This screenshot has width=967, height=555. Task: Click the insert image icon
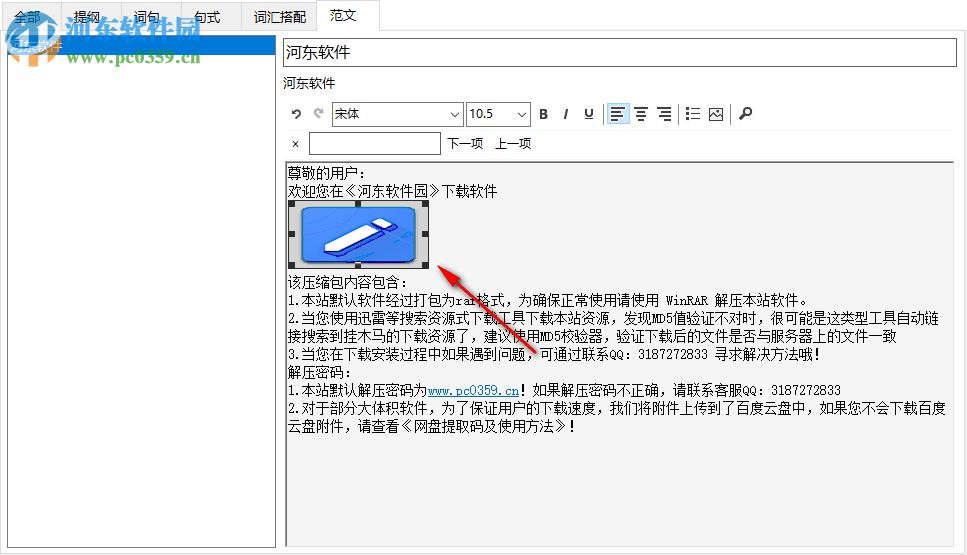click(x=715, y=114)
